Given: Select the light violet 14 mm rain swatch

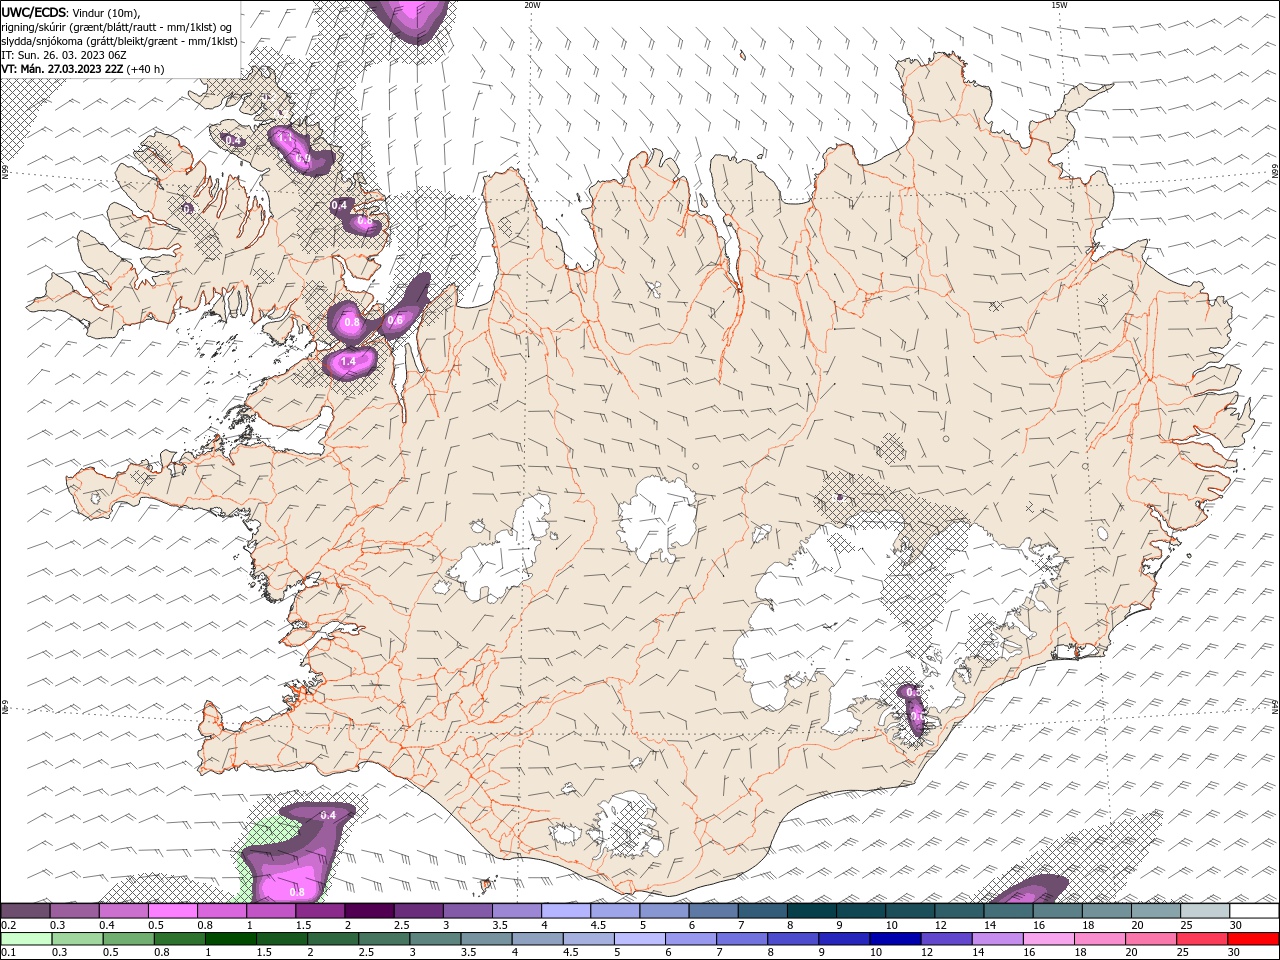Looking at the screenshot, I should click(x=997, y=939).
